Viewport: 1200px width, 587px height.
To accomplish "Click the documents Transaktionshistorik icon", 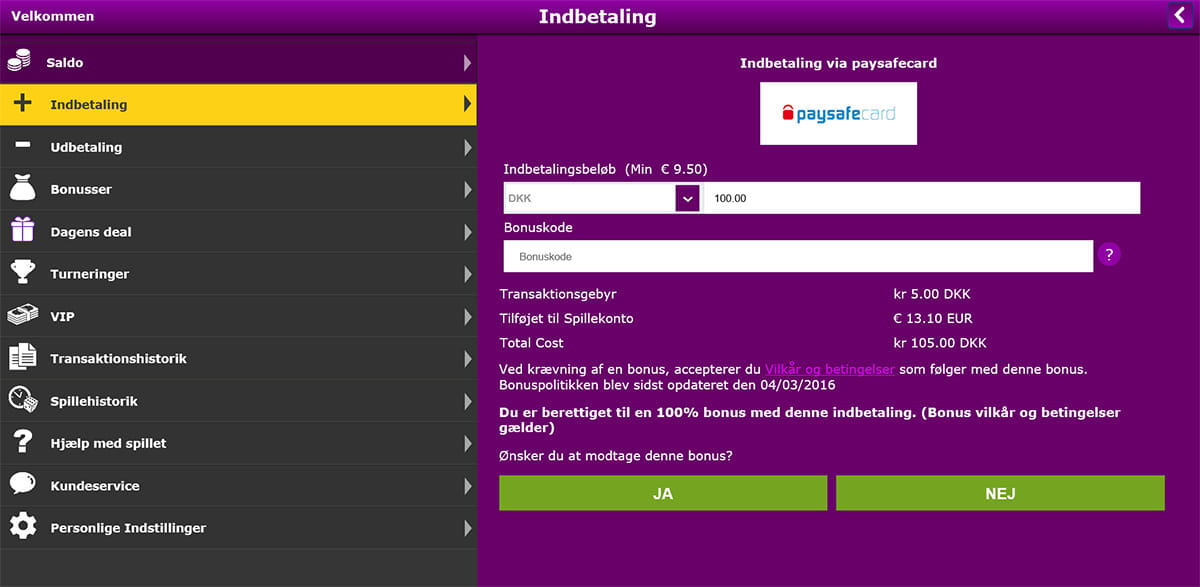I will tap(22, 358).
